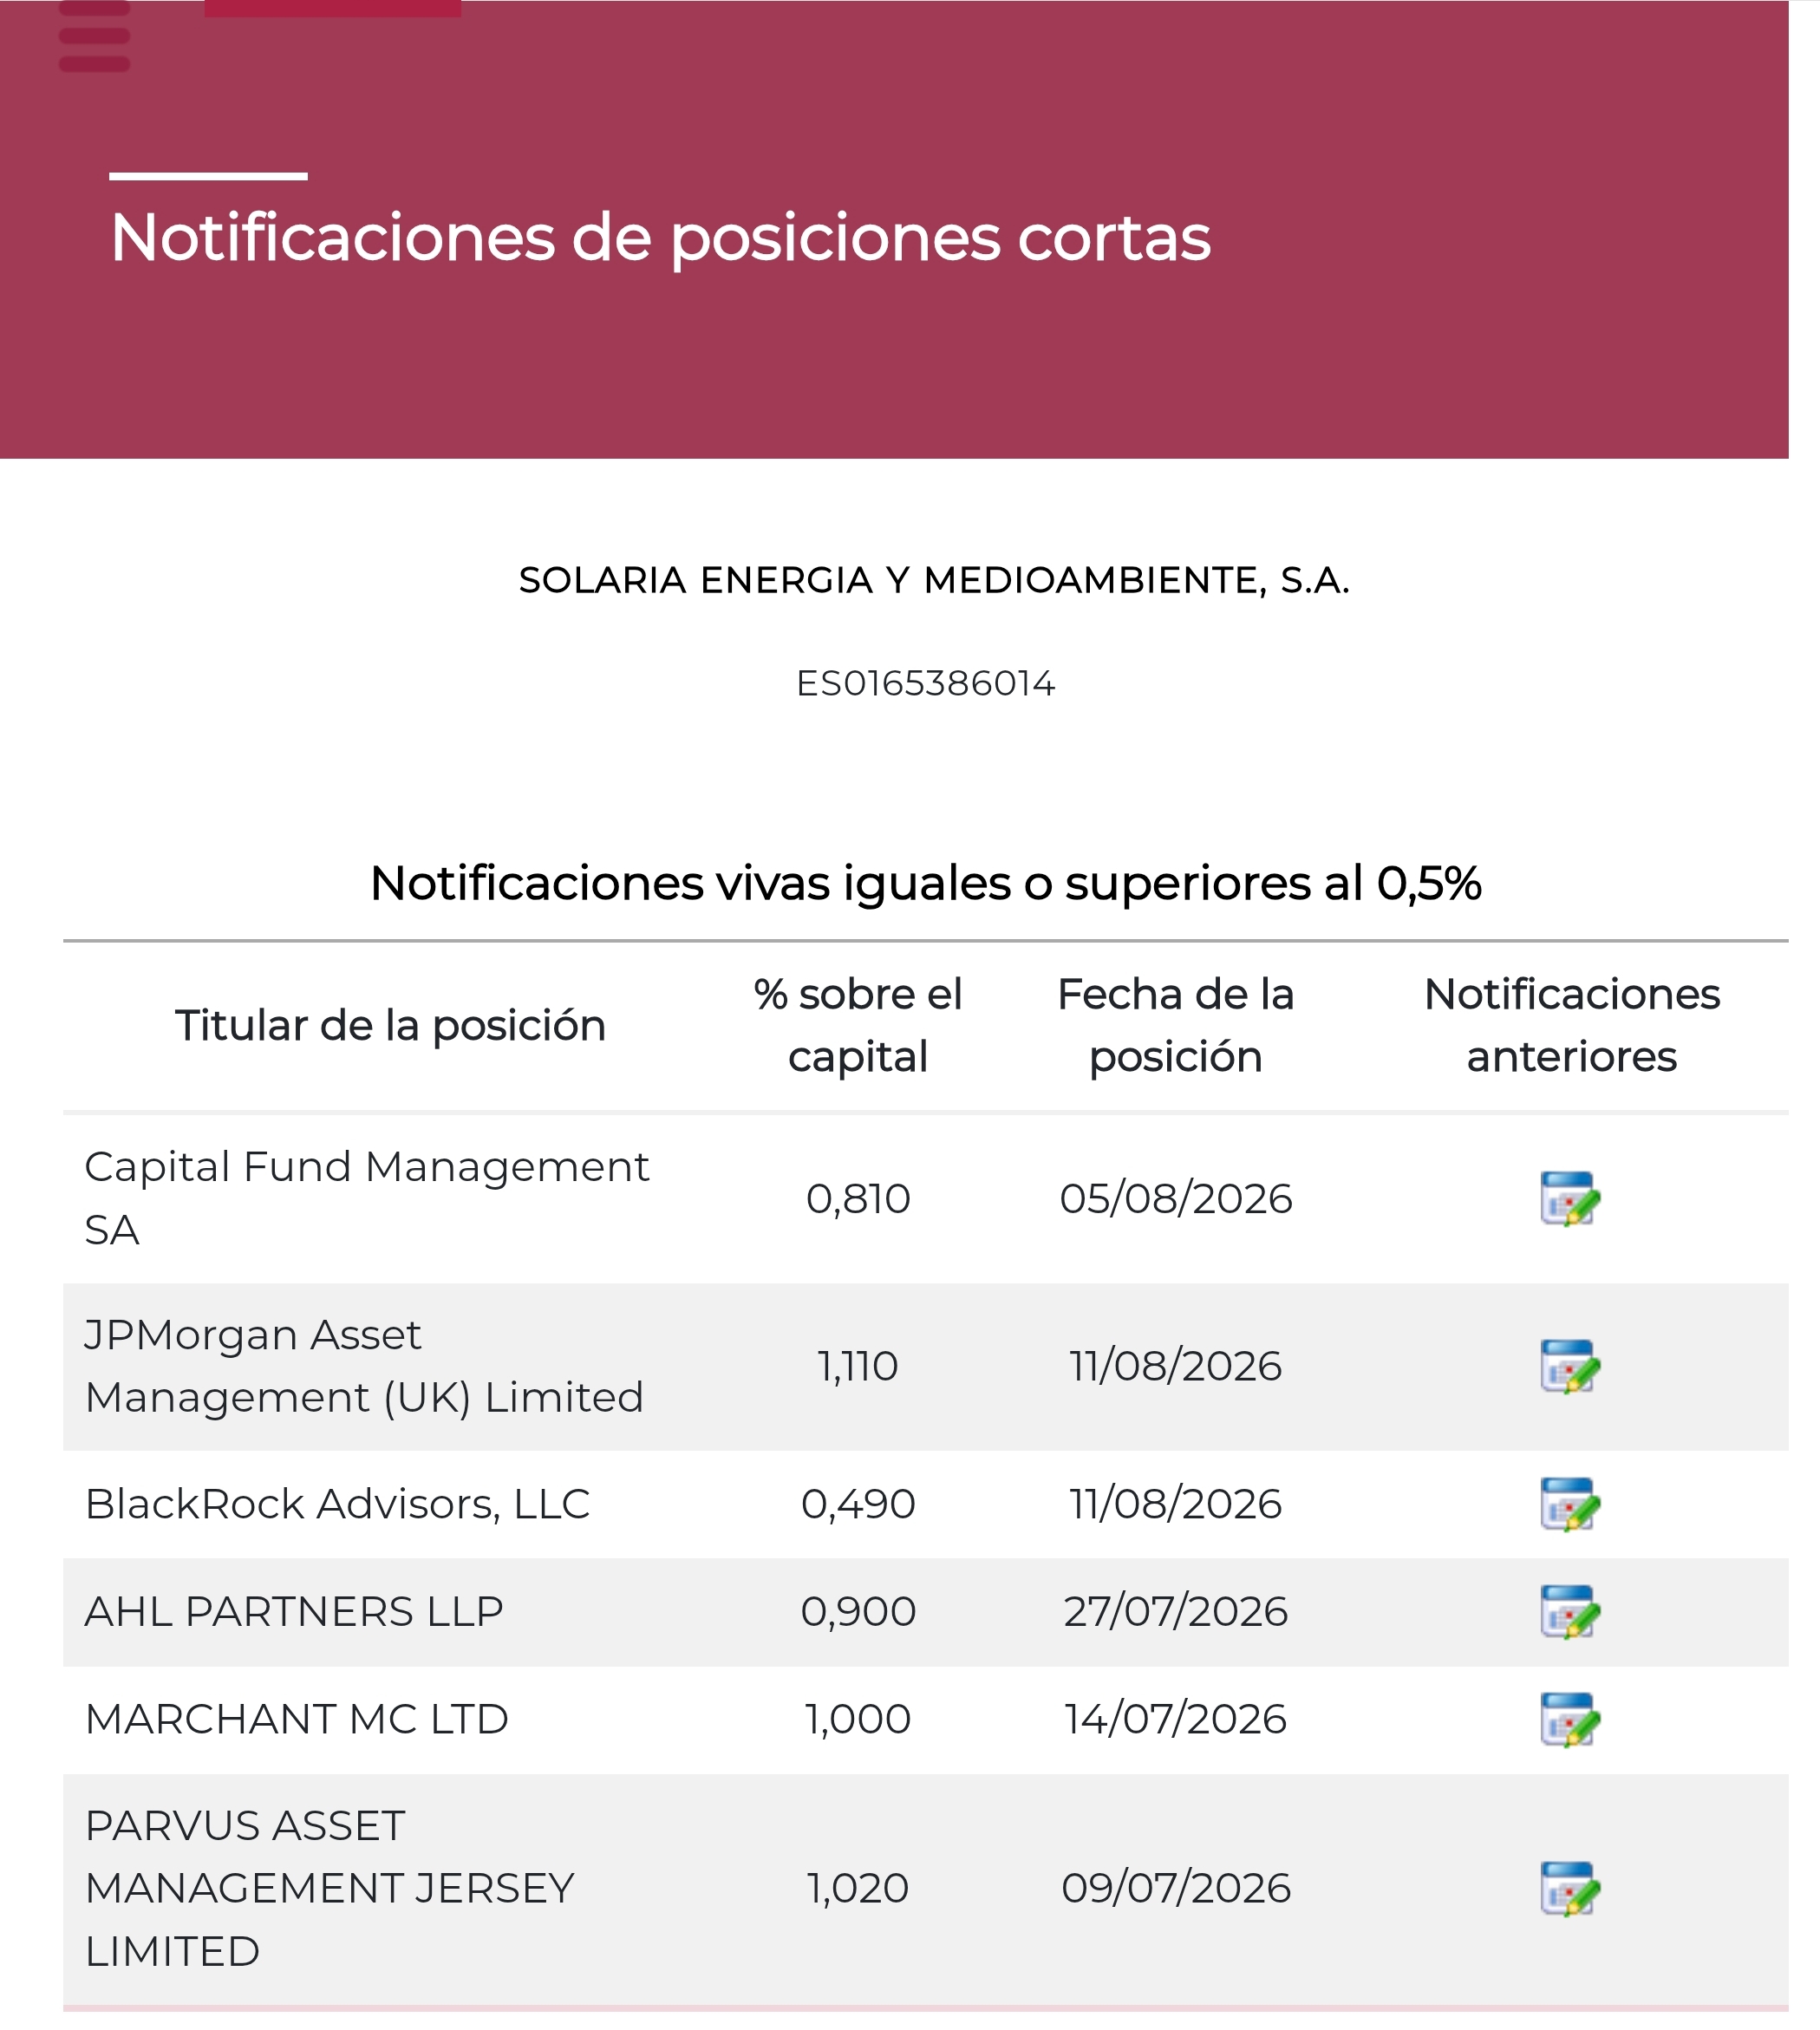Select the 'Fecha de la posición' column header

pyautogui.click(x=1176, y=1026)
